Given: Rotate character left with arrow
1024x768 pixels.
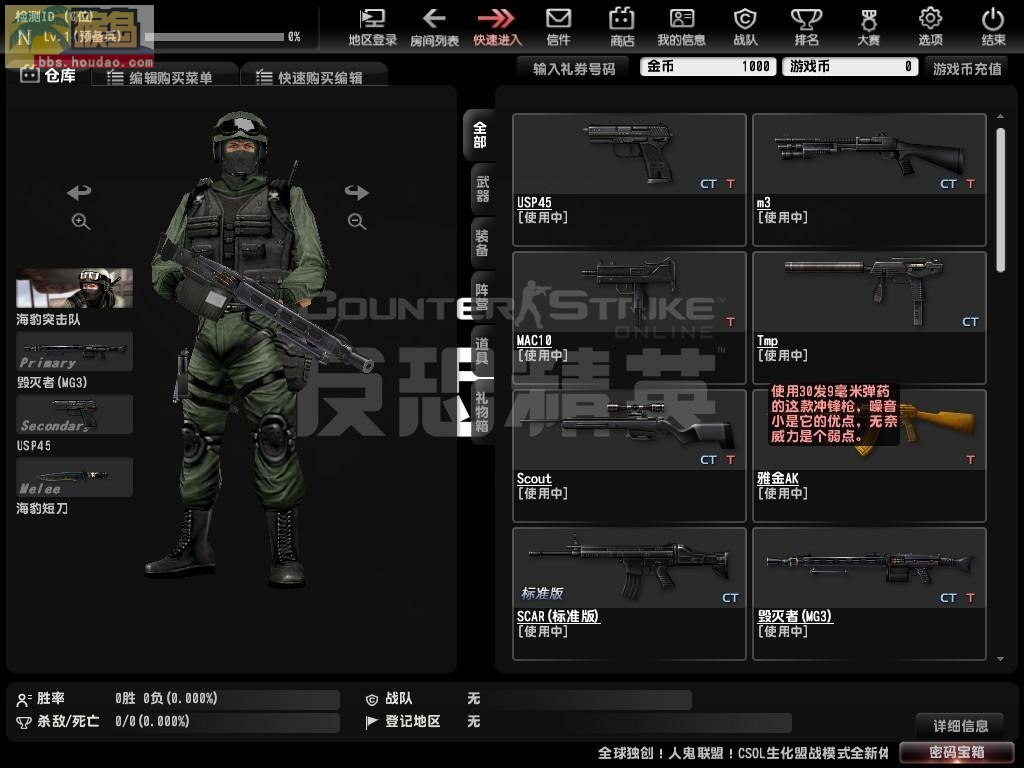Looking at the screenshot, I should [x=79, y=192].
